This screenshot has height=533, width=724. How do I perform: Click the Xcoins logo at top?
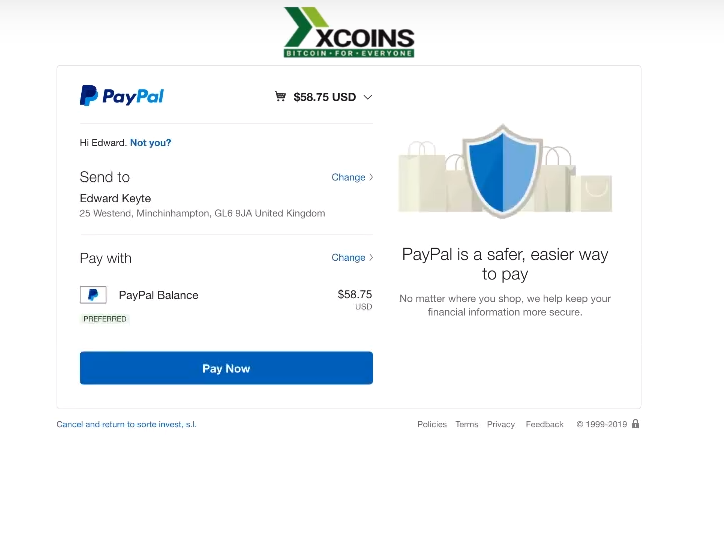(349, 33)
